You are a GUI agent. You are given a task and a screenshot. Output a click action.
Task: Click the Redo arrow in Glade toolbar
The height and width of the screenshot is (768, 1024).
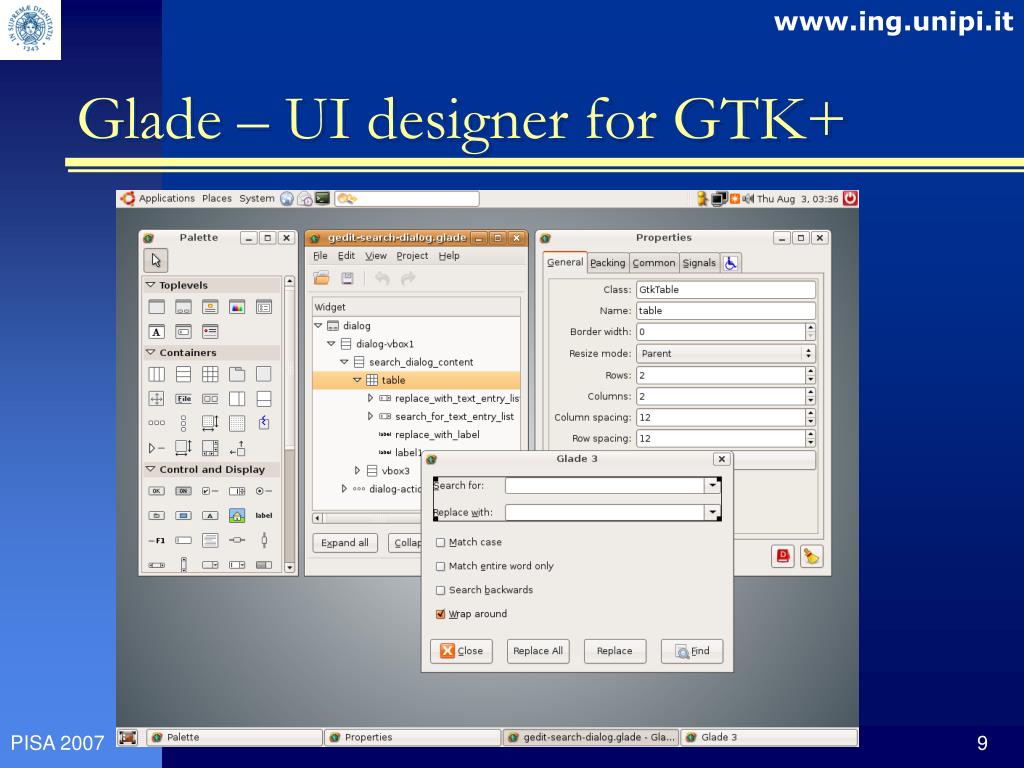pos(408,279)
